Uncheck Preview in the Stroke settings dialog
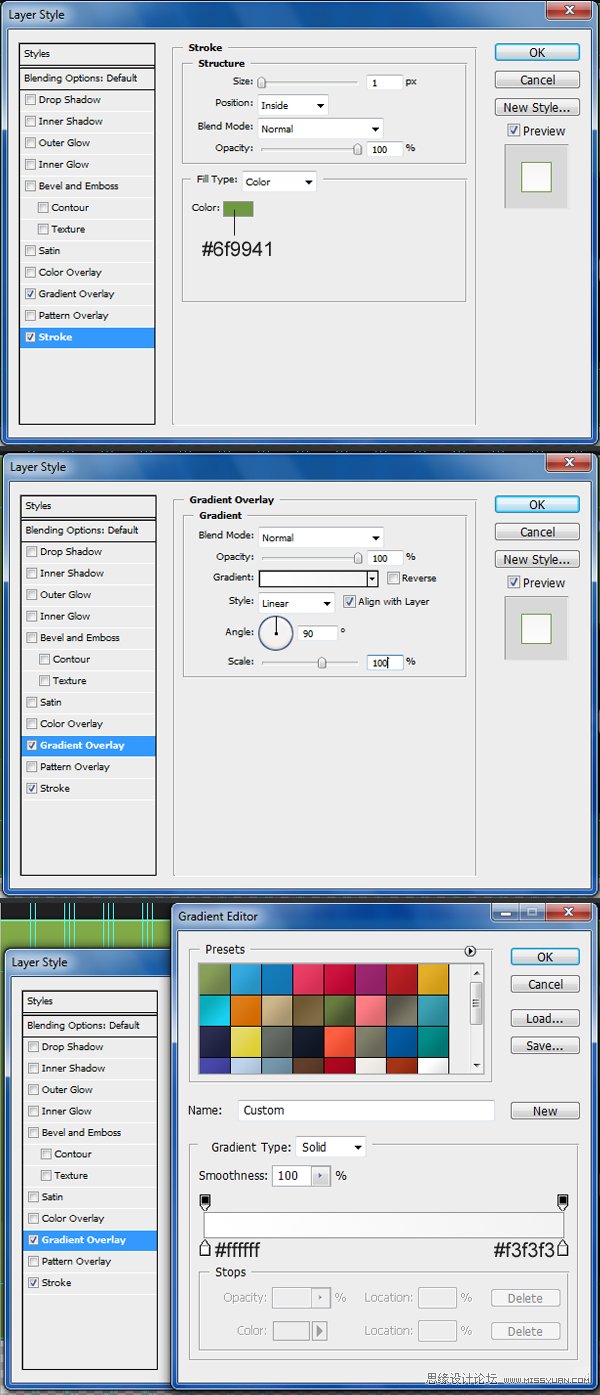Screen dimensions: 600x1395 coord(514,130)
